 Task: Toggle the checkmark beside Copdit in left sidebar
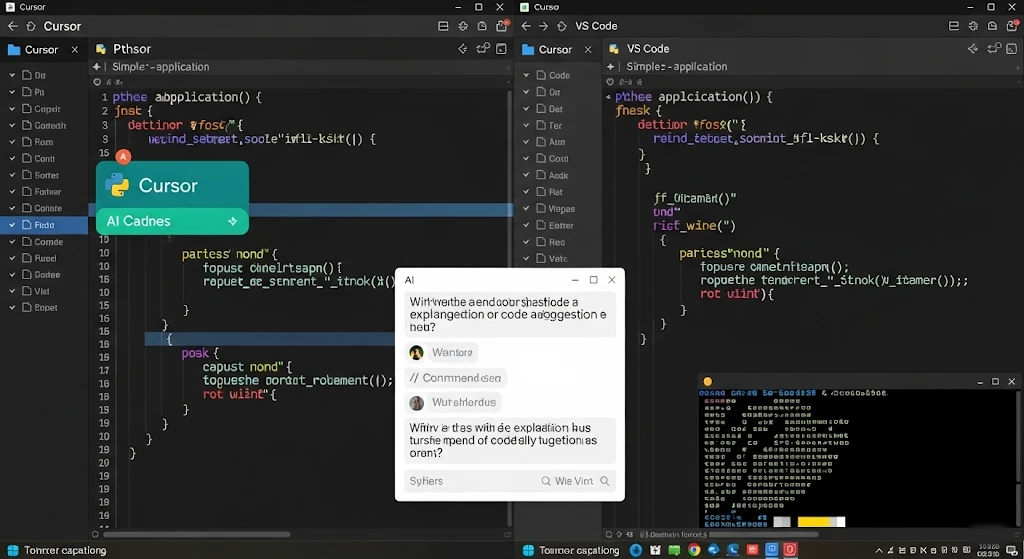coord(13,109)
